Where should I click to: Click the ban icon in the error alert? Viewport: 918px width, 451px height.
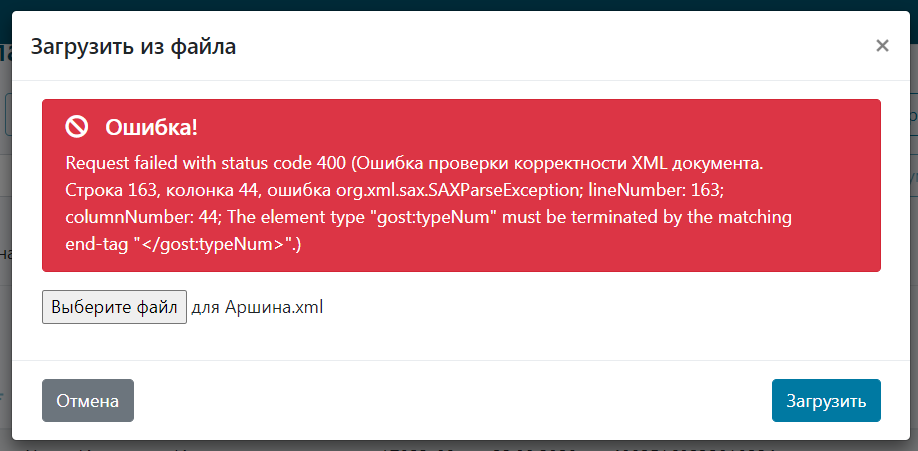coord(77,127)
